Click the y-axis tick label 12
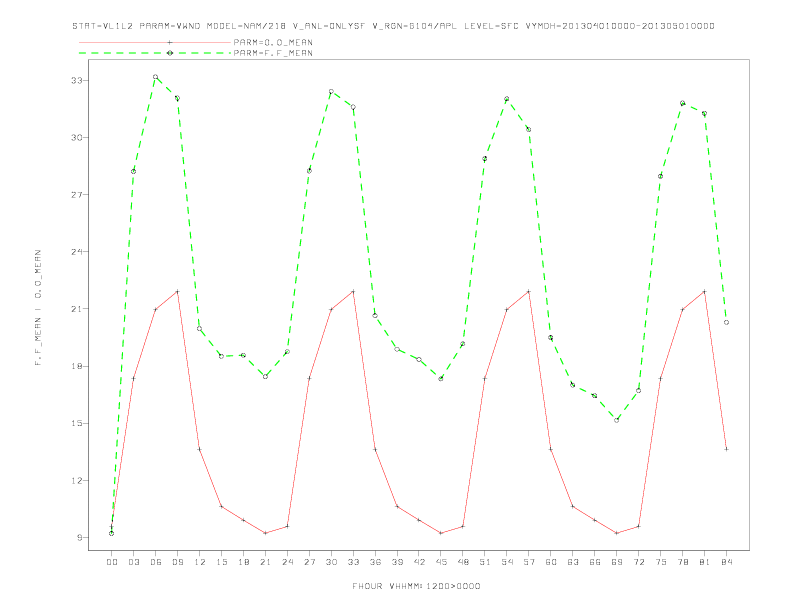This screenshot has height=612, width=792. [x=76, y=480]
